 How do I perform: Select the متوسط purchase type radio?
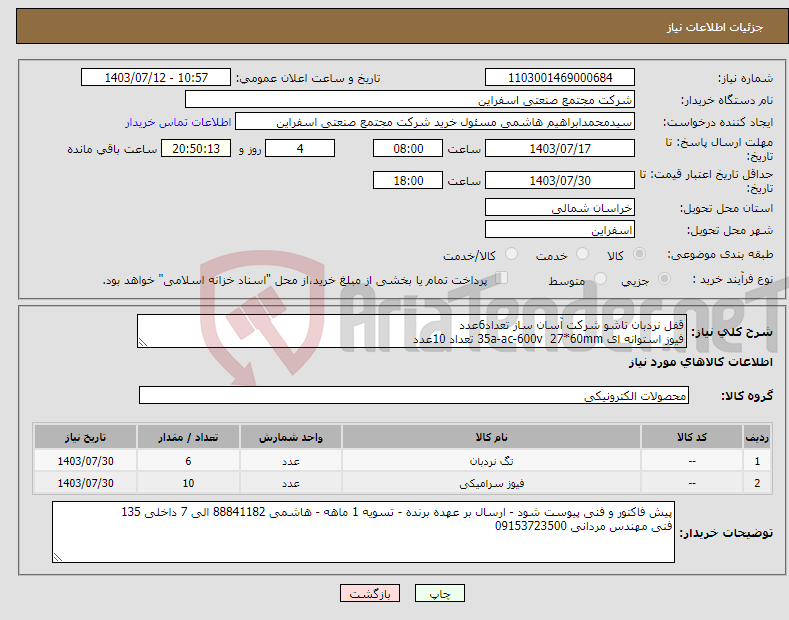tap(600, 279)
